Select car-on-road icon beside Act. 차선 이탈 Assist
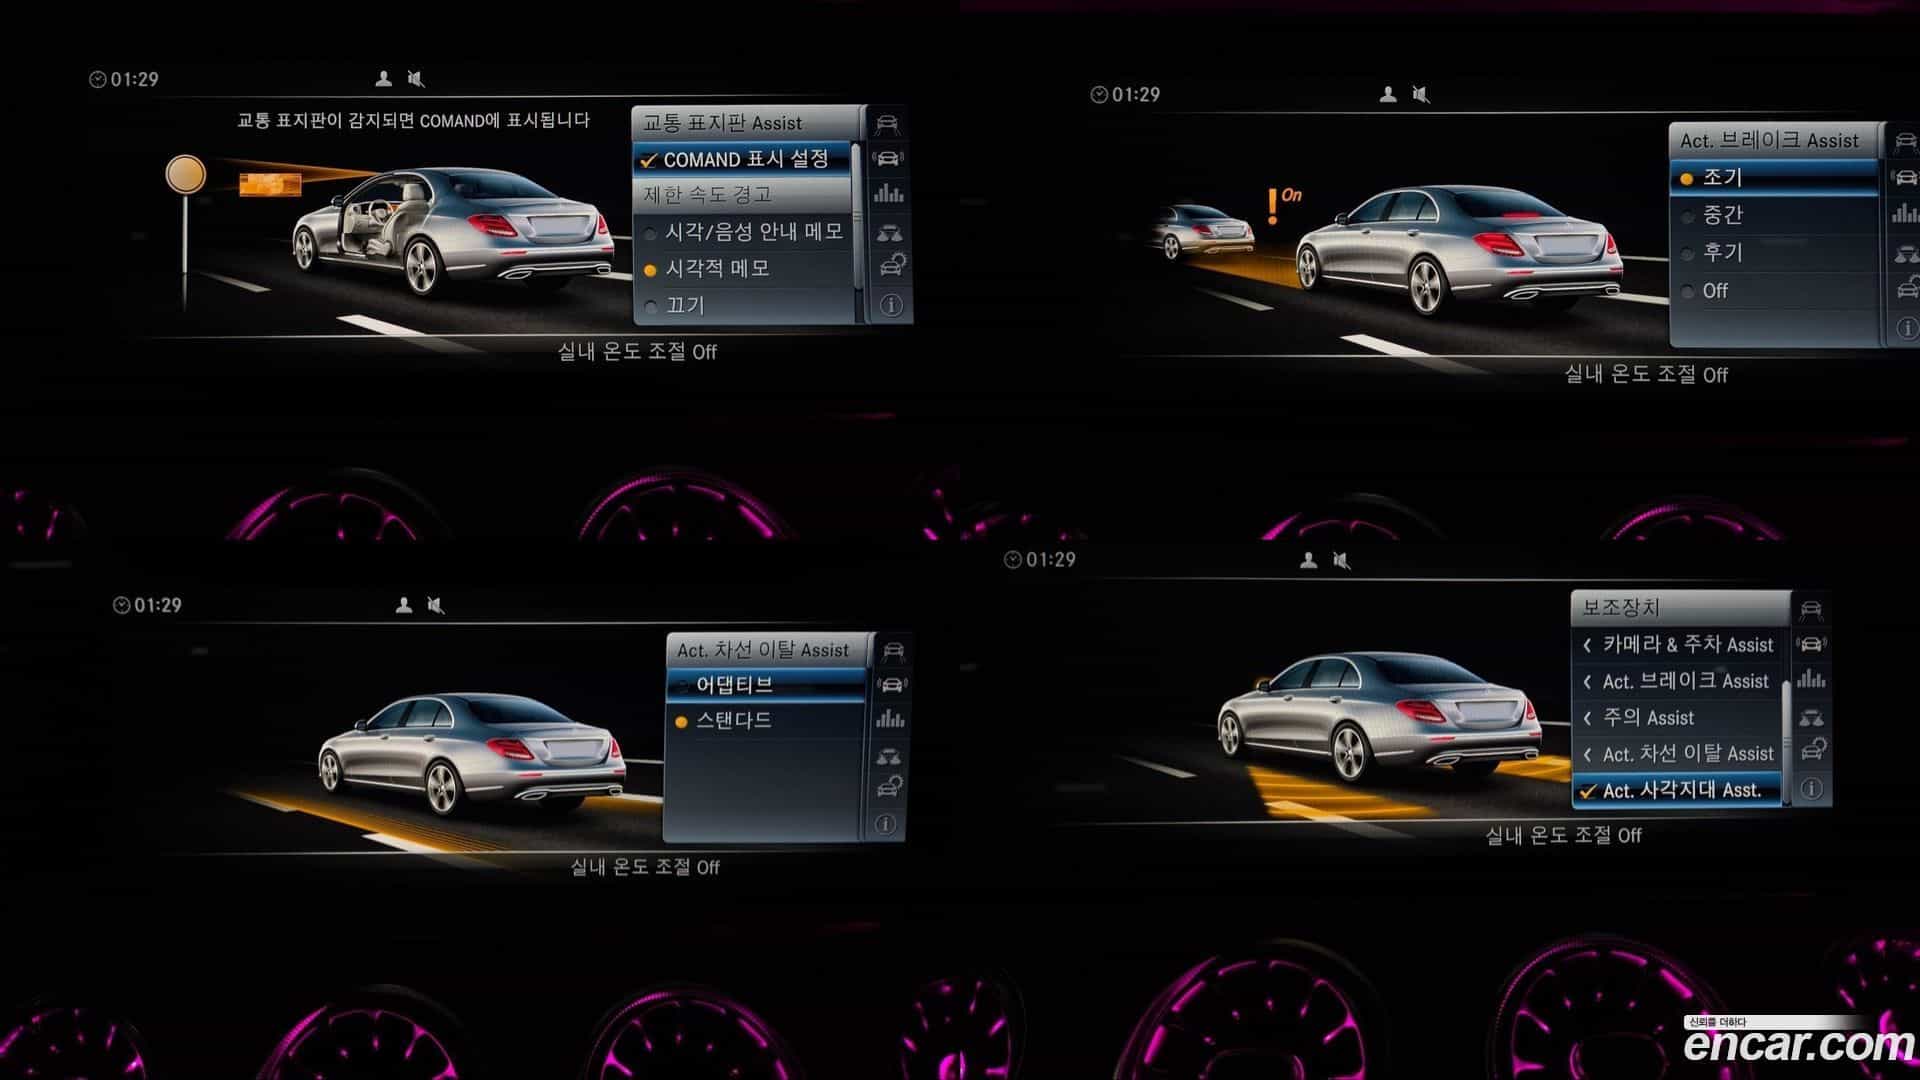 [893, 651]
